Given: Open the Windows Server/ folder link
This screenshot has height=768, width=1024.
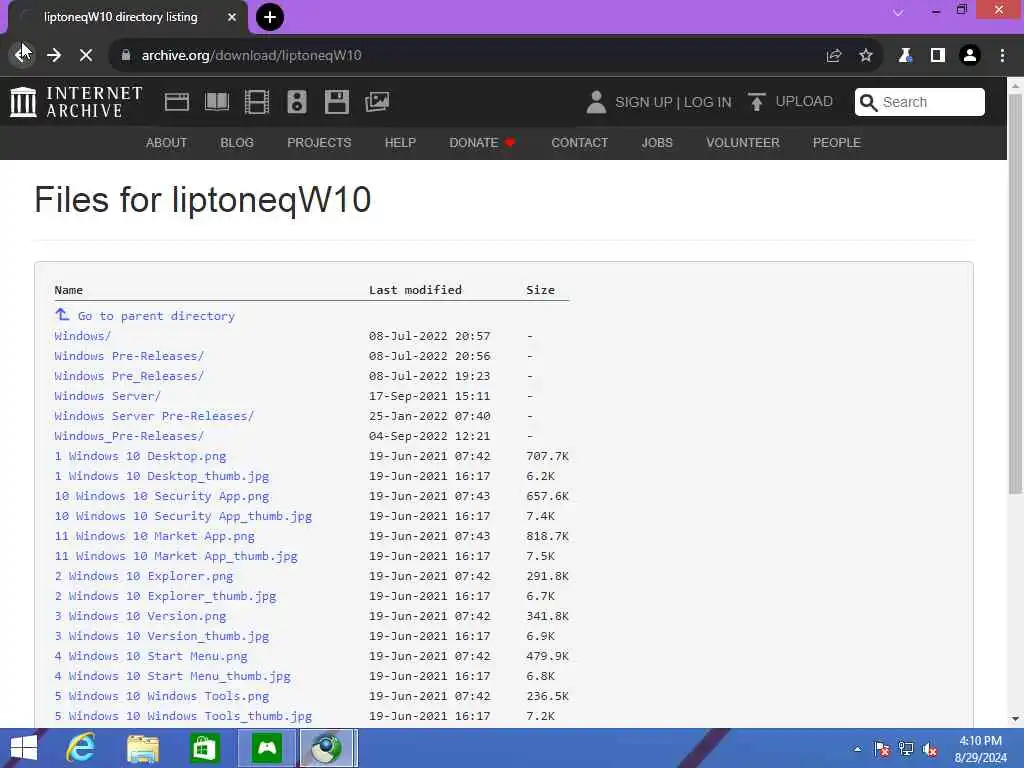Looking at the screenshot, I should point(108,396).
